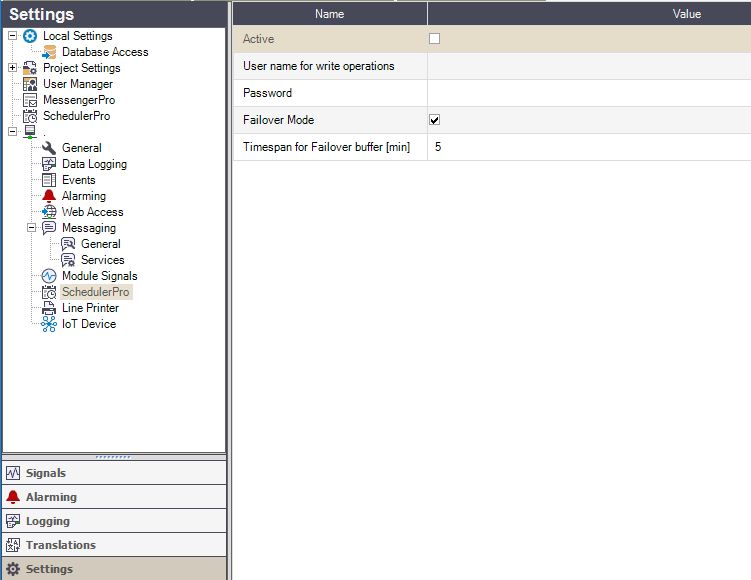Select Data Logging under the server

(x=94, y=164)
